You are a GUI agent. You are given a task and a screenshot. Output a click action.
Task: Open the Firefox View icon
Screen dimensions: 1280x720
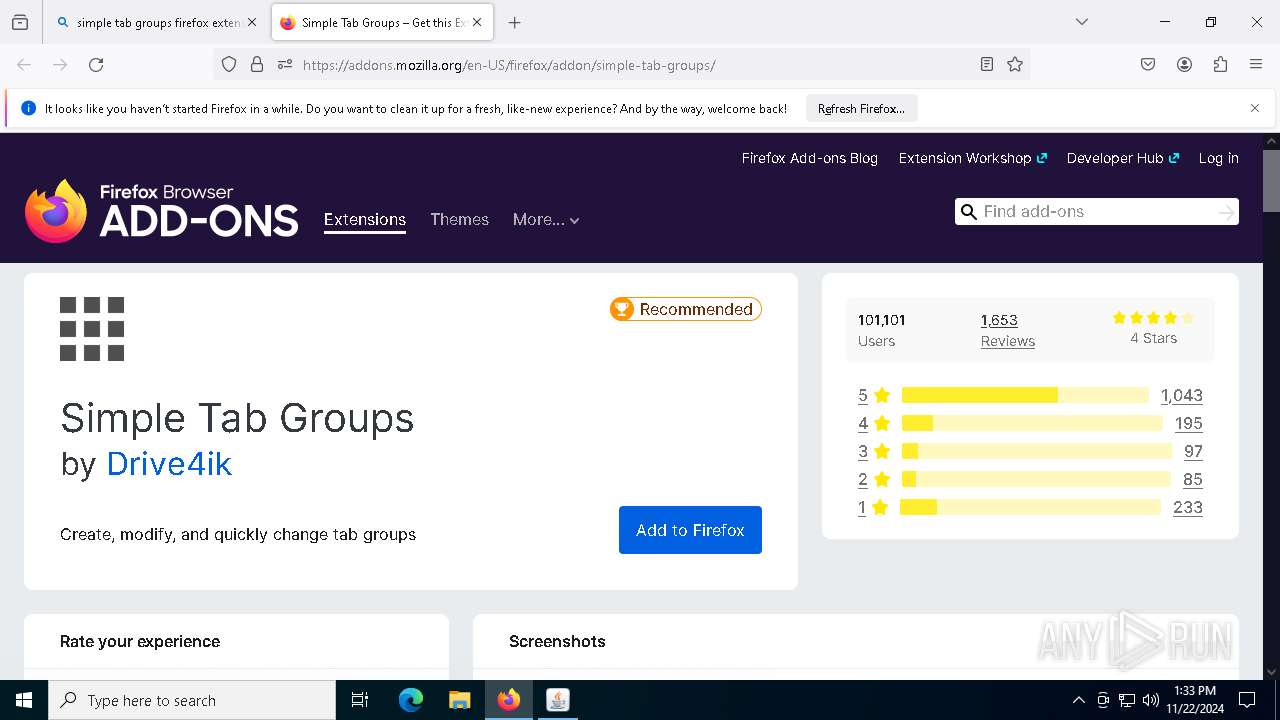20,22
